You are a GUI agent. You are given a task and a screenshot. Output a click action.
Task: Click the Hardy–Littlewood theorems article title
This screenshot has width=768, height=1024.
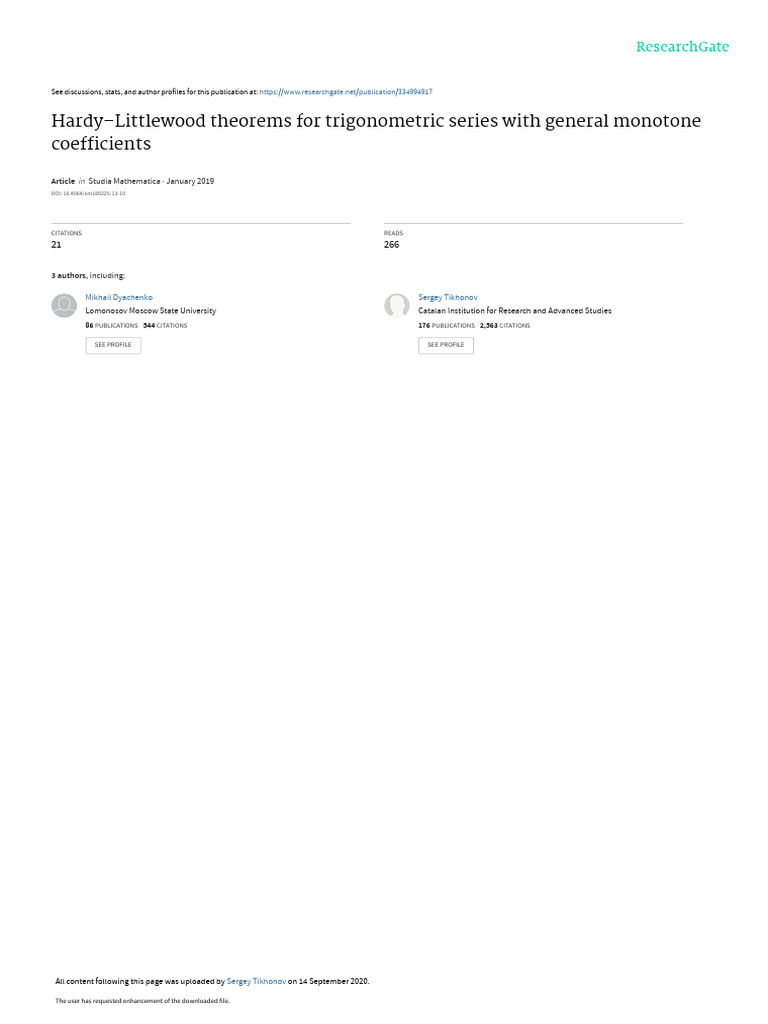[x=376, y=132]
